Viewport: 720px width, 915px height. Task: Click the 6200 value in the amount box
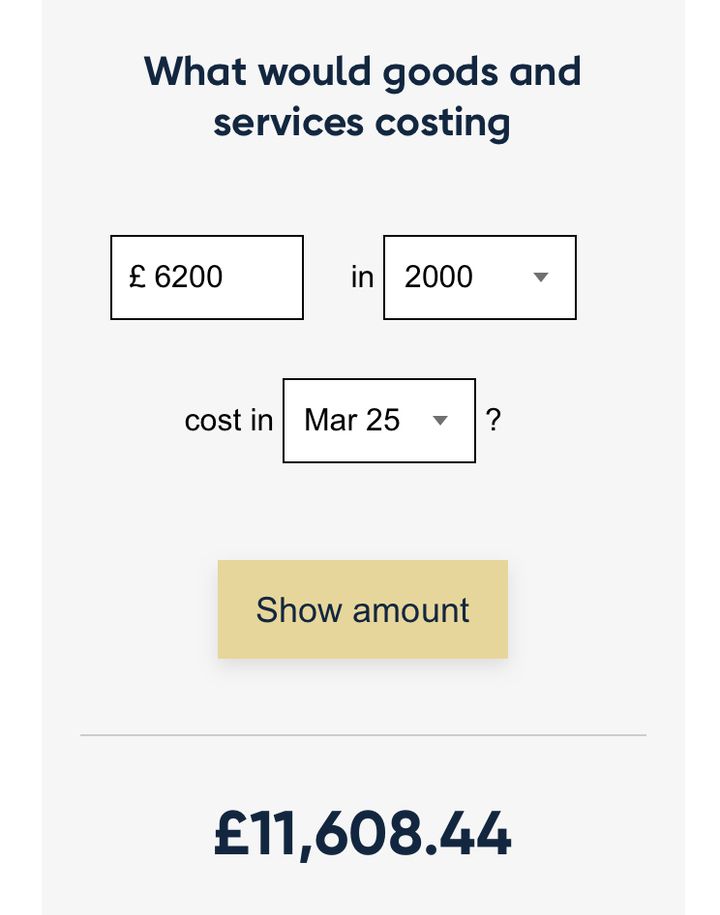tap(188, 277)
